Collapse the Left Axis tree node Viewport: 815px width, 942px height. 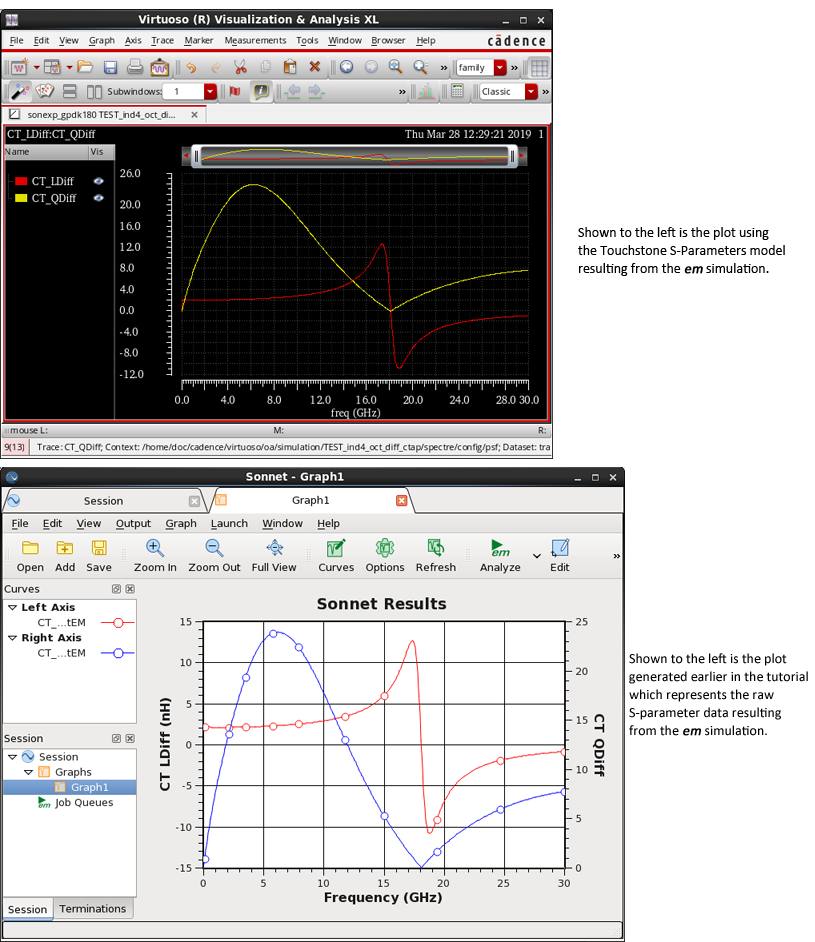coord(12,607)
